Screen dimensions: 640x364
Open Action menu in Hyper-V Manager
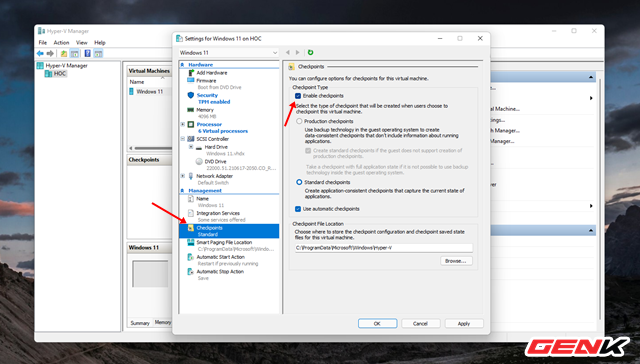coord(61,42)
